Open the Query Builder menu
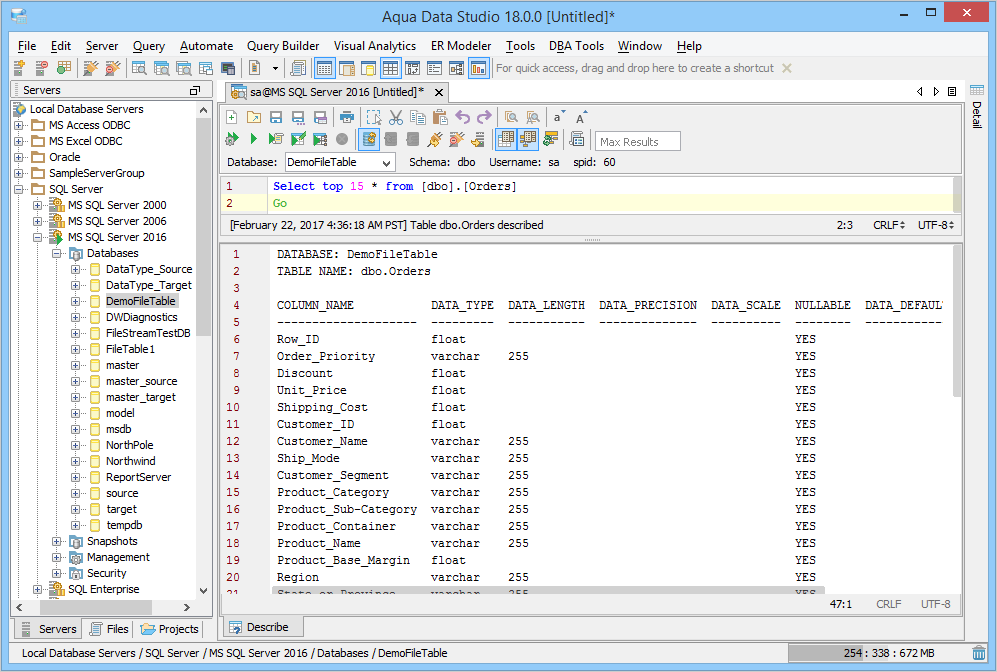The width and height of the screenshot is (997, 672). 283,46
